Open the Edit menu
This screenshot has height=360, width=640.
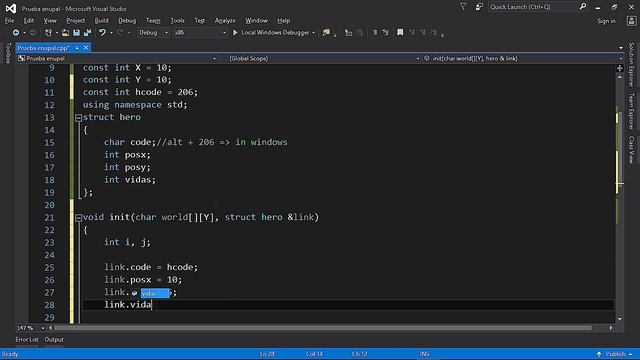point(29,20)
